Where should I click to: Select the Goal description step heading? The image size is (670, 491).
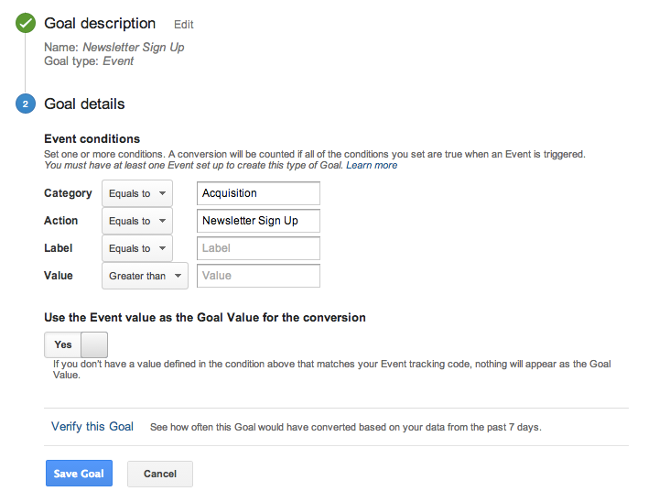click(x=100, y=23)
